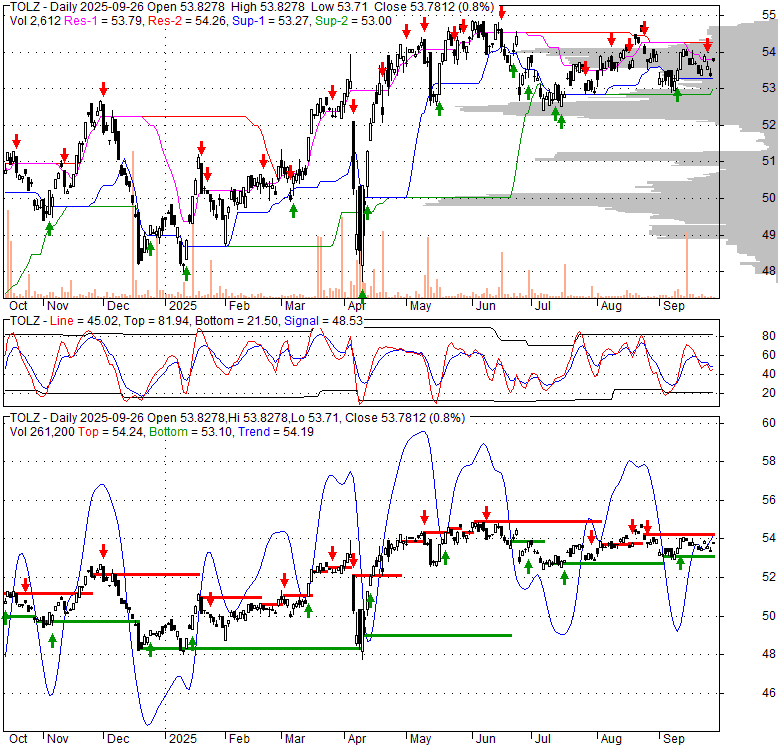Click 'Aug' on the bottom chart date axis

tap(611, 739)
